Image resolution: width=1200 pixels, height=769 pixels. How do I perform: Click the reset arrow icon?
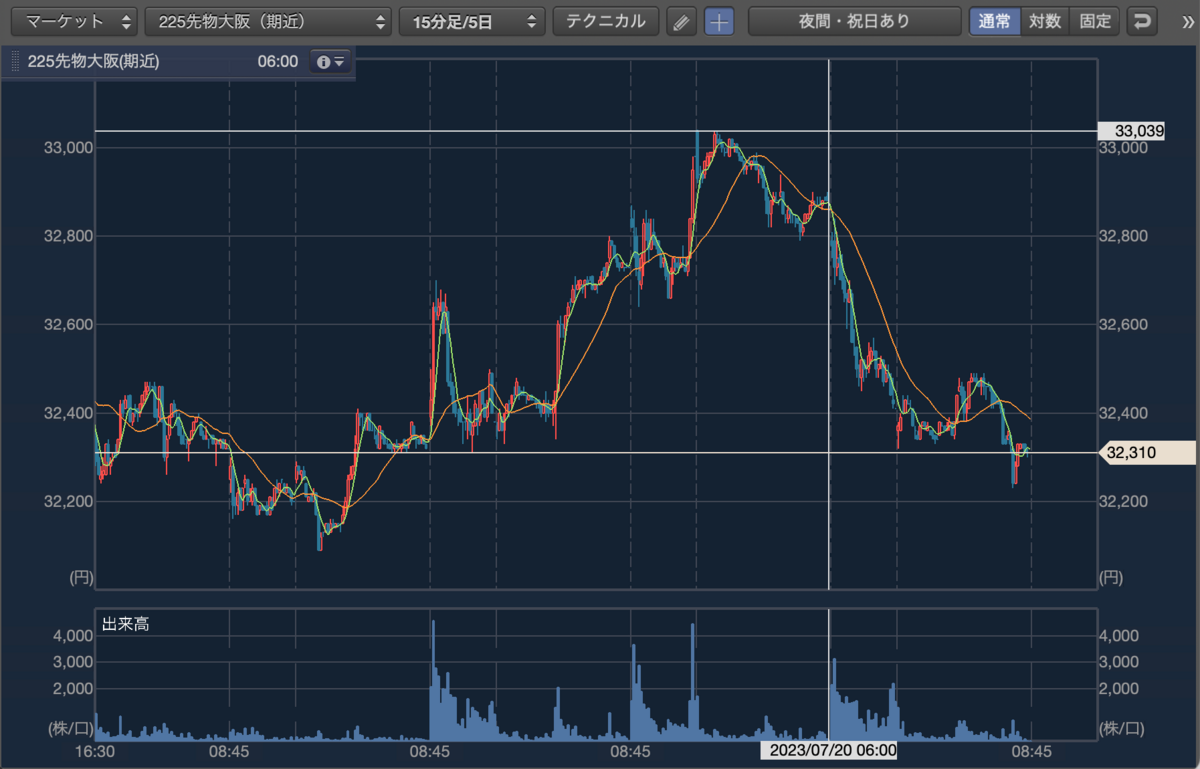[x=1142, y=21]
